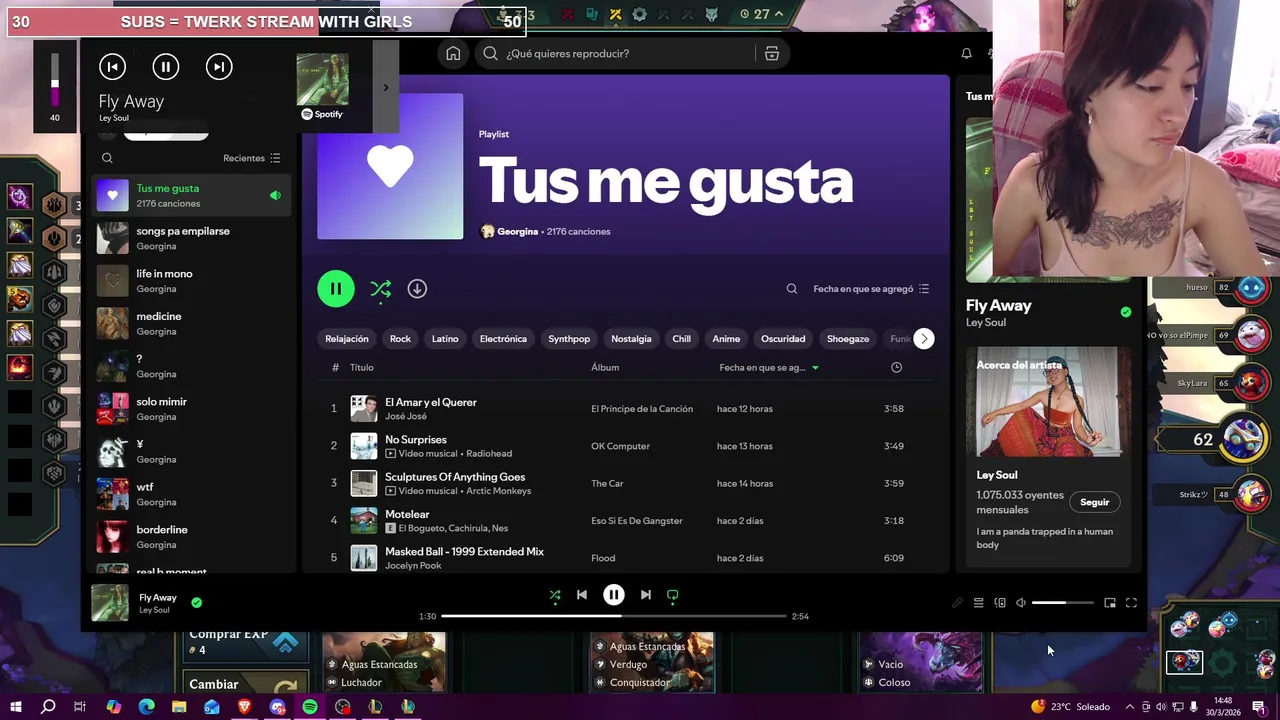
Task: Seek on the song progress bar
Action: click(x=614, y=616)
